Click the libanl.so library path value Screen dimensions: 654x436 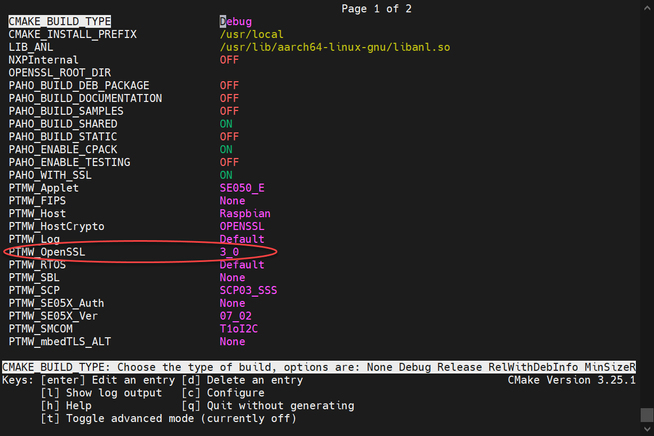click(326, 47)
